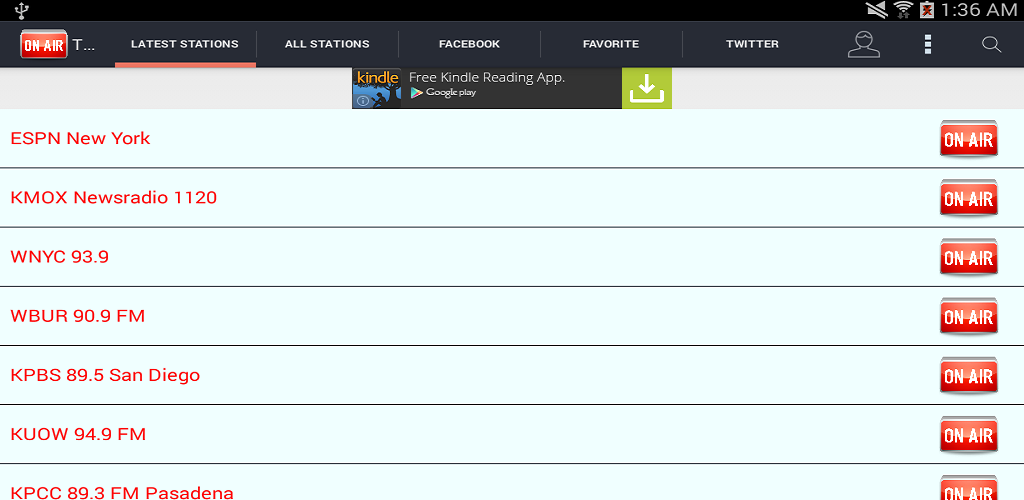The width and height of the screenshot is (1024, 500).
Task: Switch to the Latest Stations tab
Action: [185, 44]
